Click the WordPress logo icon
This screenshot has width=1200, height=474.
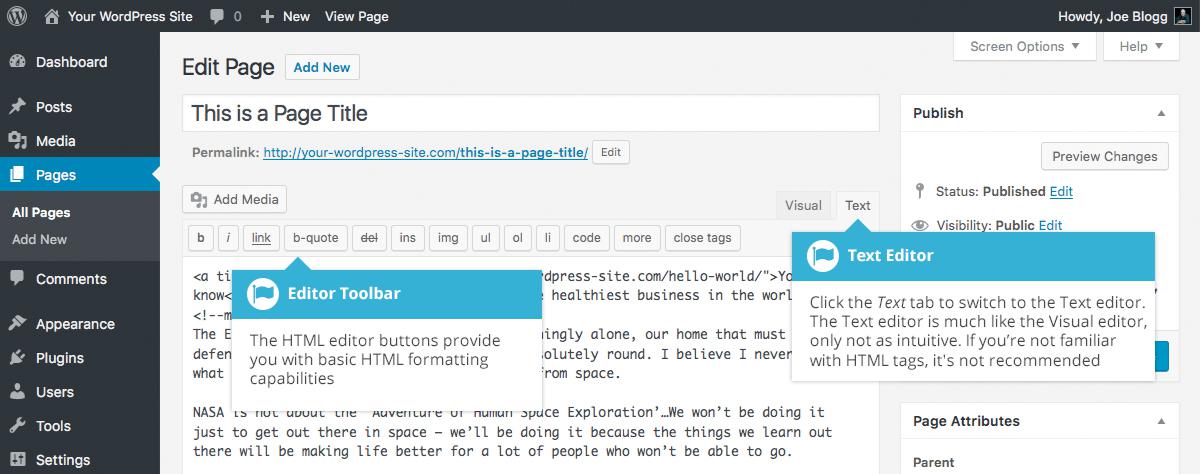[17, 16]
